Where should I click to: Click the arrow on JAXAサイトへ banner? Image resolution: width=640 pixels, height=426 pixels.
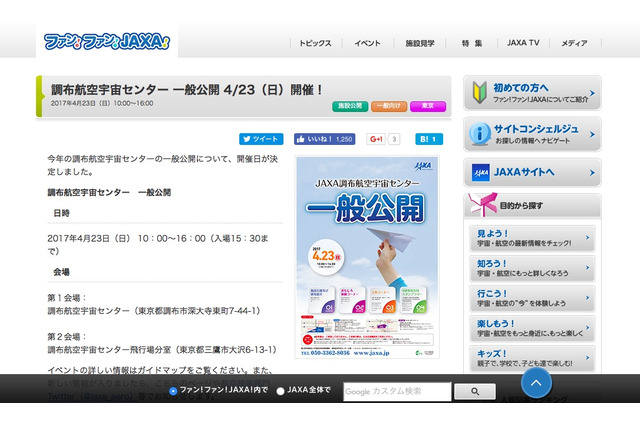pyautogui.click(x=592, y=173)
